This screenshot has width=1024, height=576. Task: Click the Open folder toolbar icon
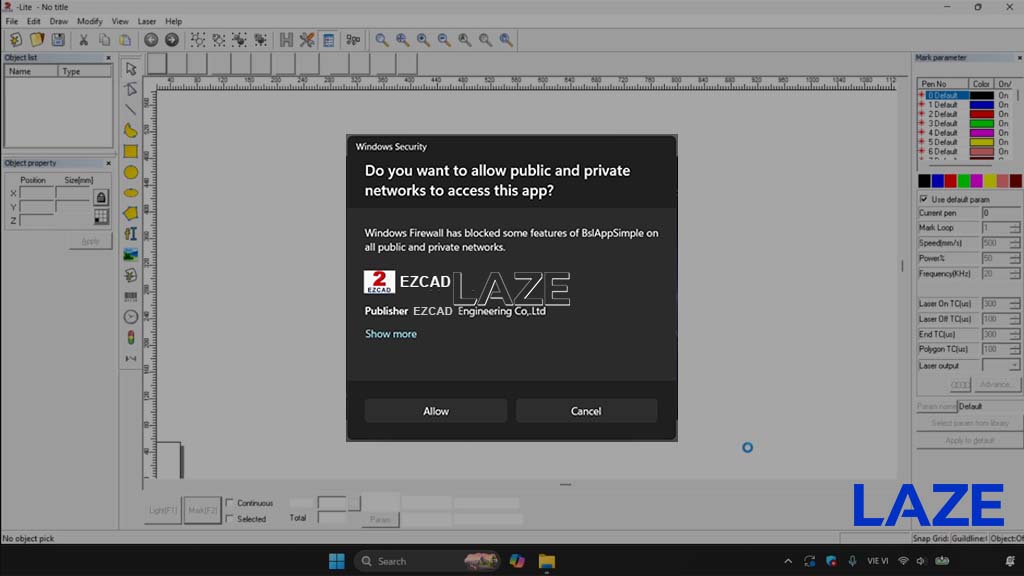click(37, 40)
